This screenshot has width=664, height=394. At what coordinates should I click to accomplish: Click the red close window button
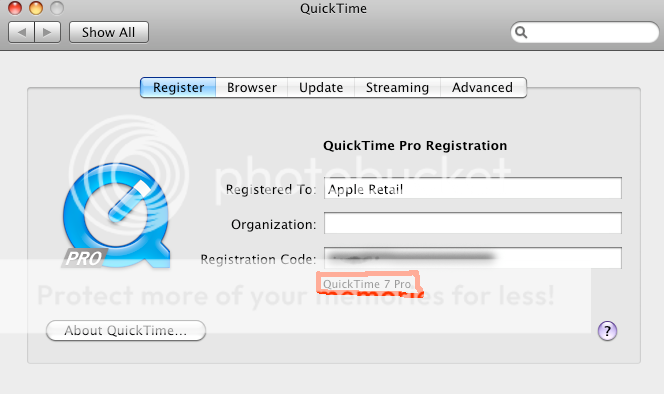coord(15,8)
